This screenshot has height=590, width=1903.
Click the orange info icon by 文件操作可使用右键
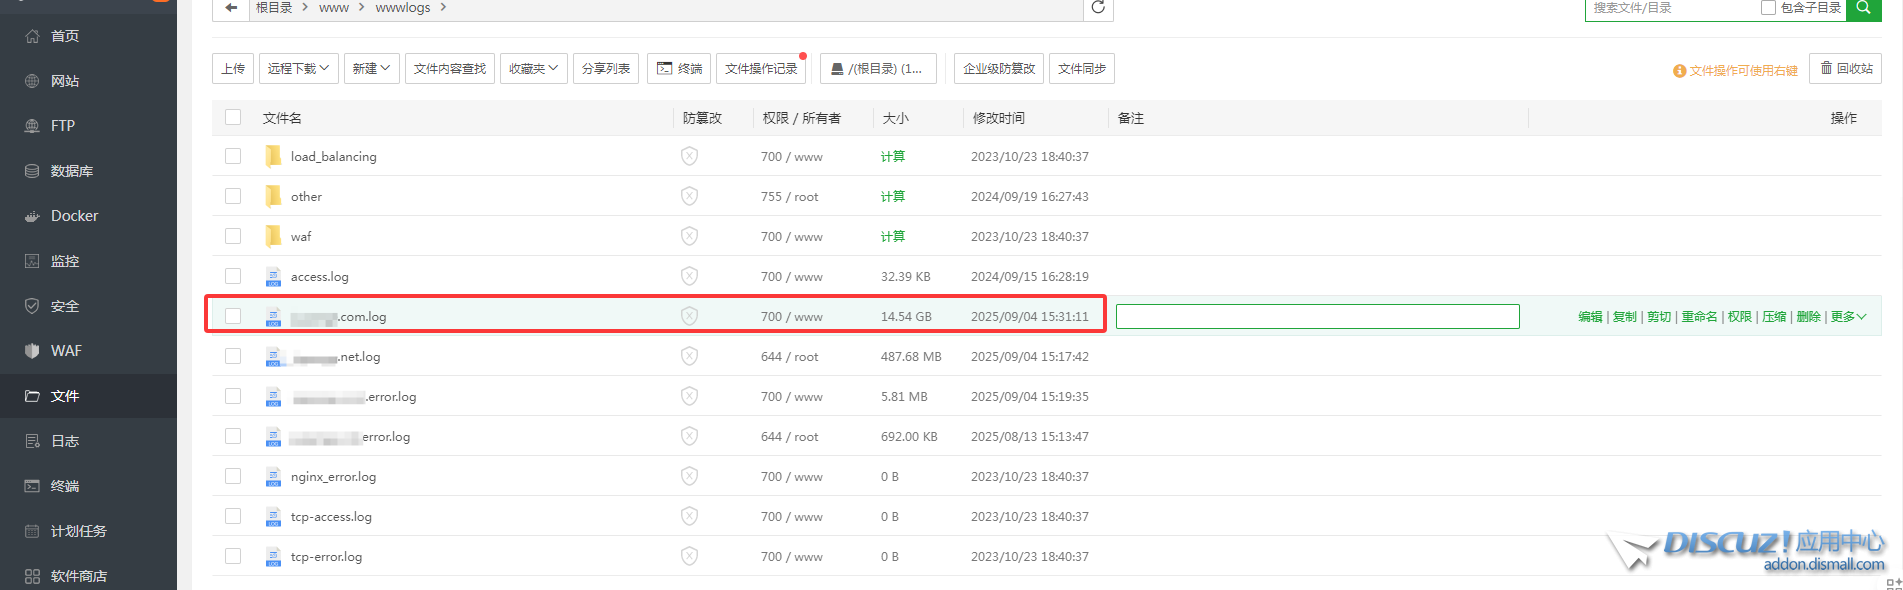1680,71
